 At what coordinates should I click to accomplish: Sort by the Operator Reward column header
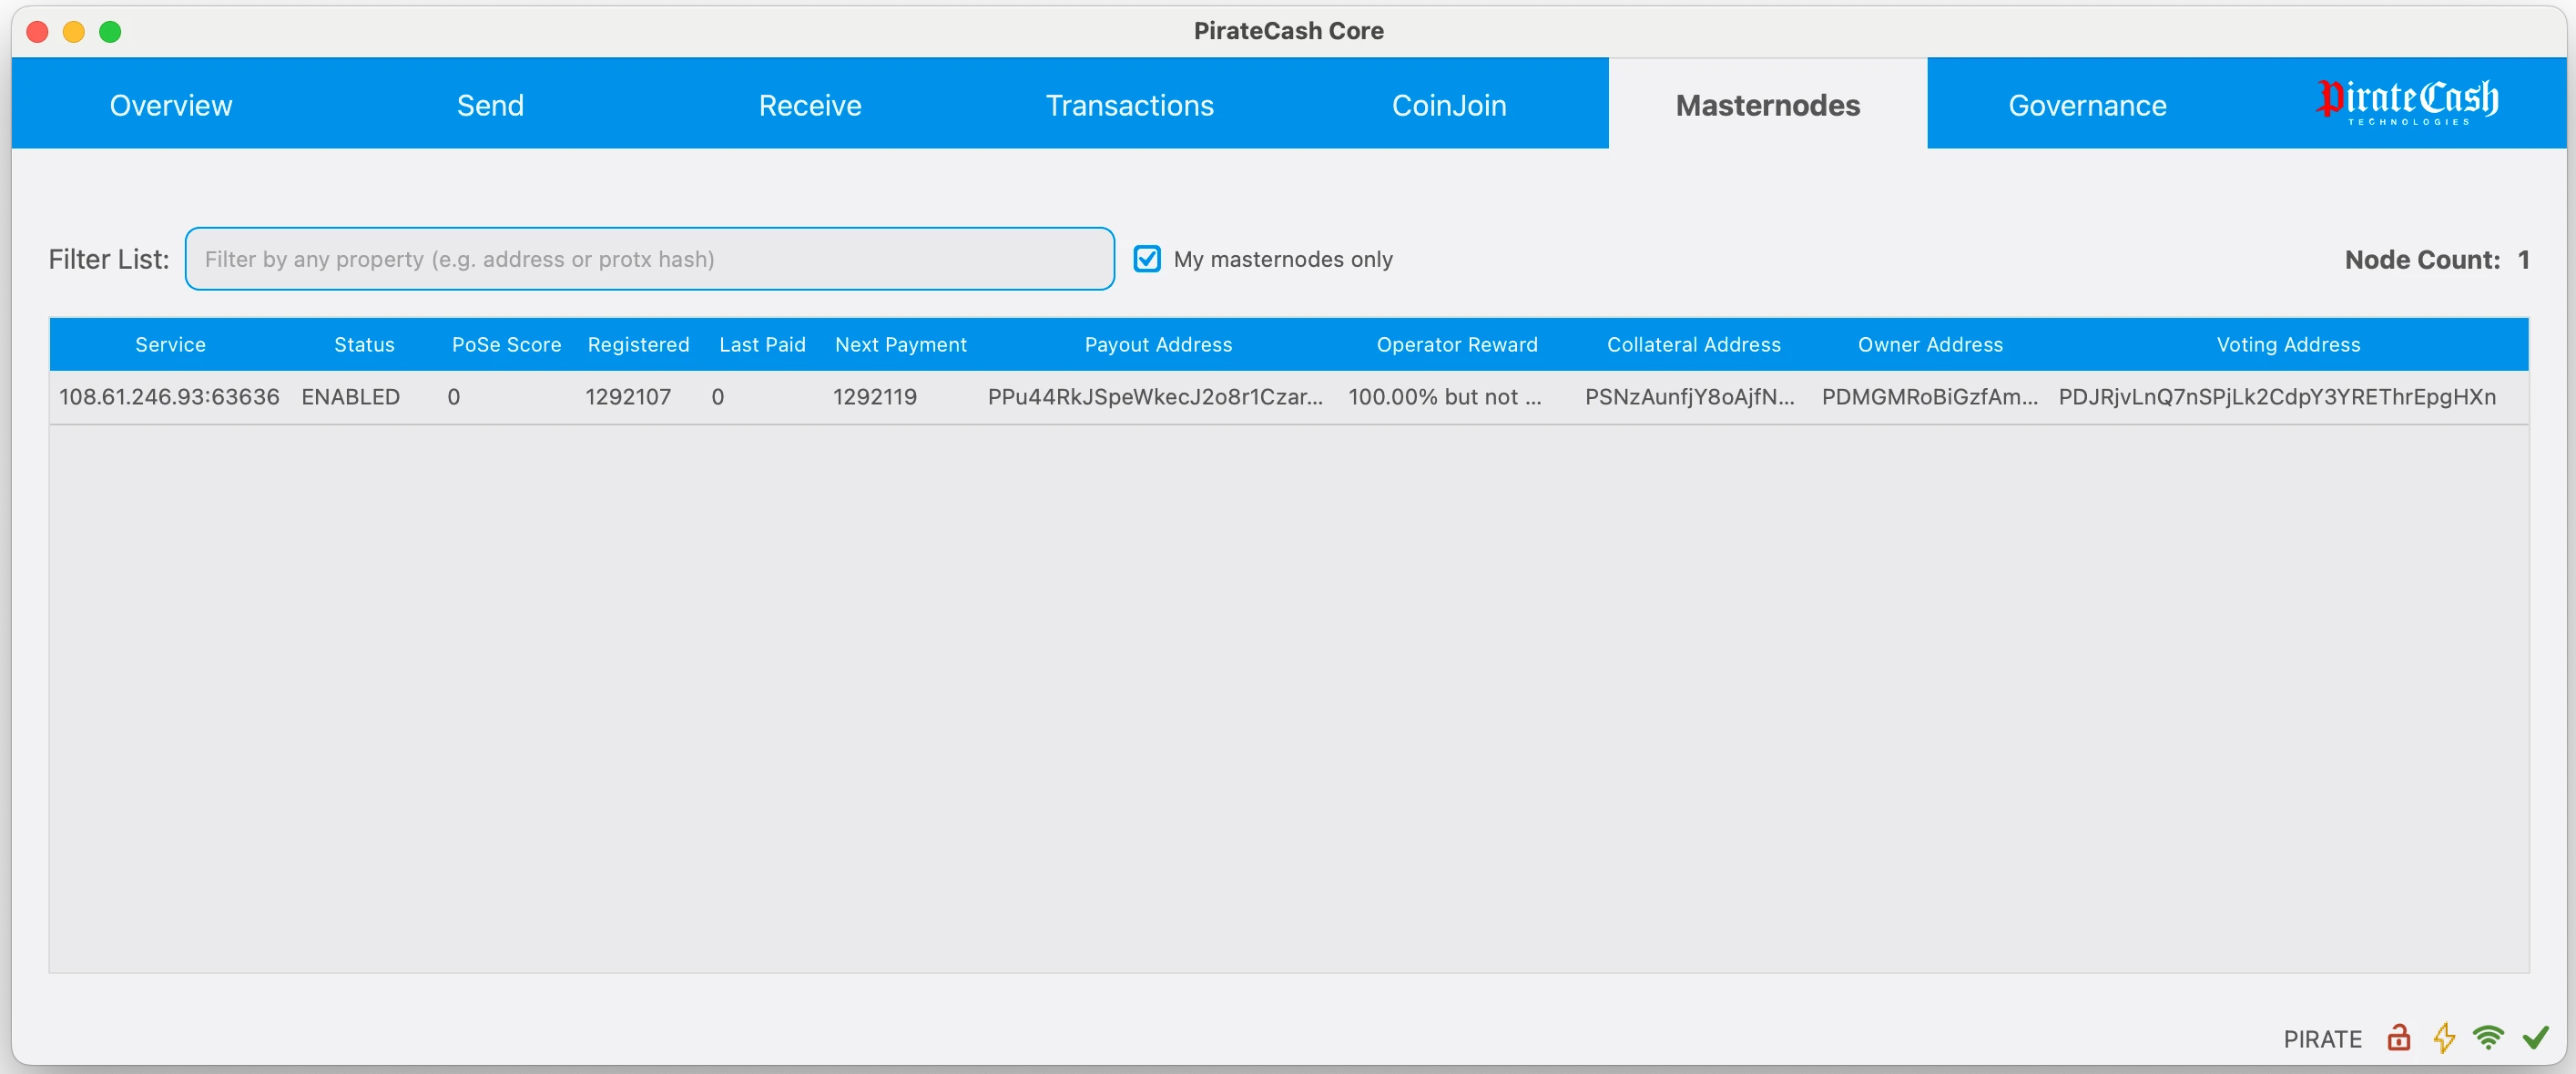1456,345
